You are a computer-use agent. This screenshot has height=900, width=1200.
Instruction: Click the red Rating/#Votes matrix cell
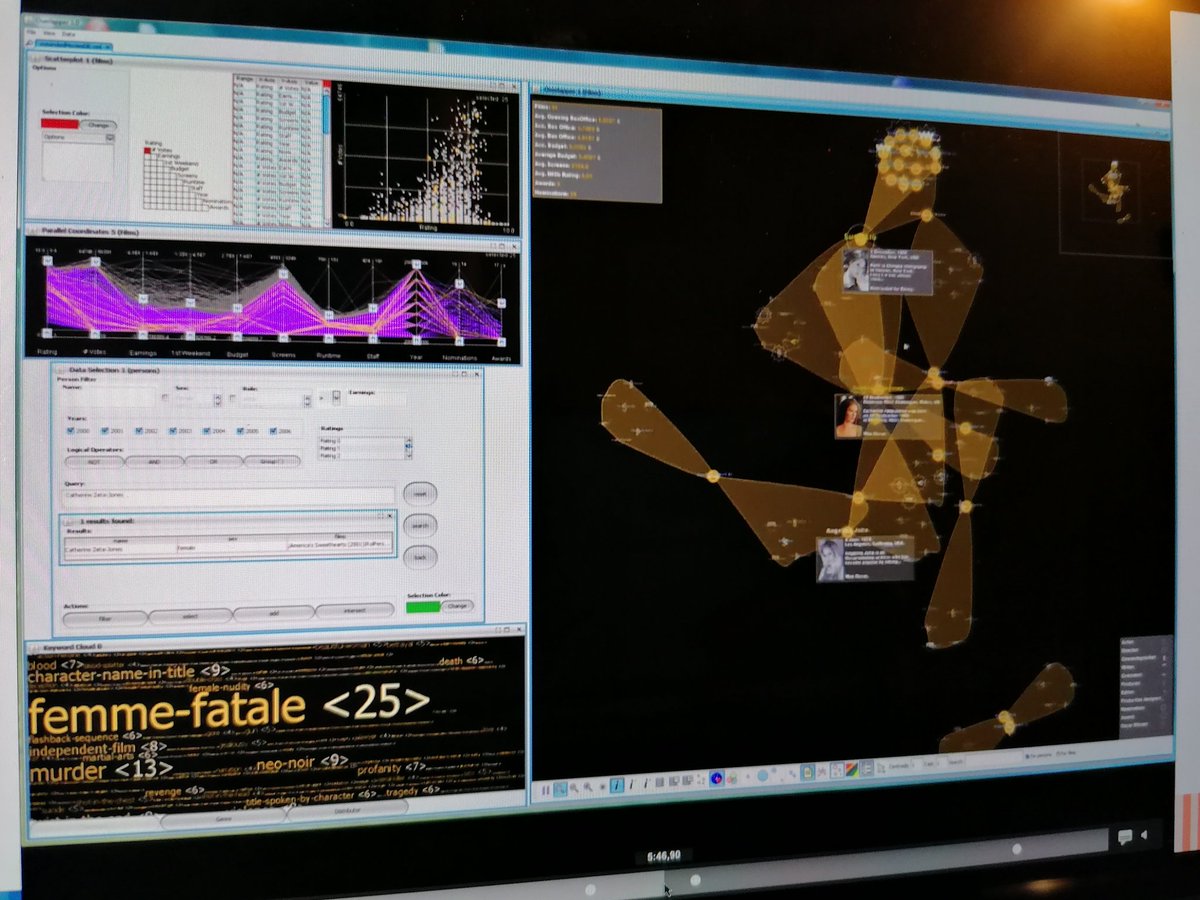pyautogui.click(x=147, y=151)
